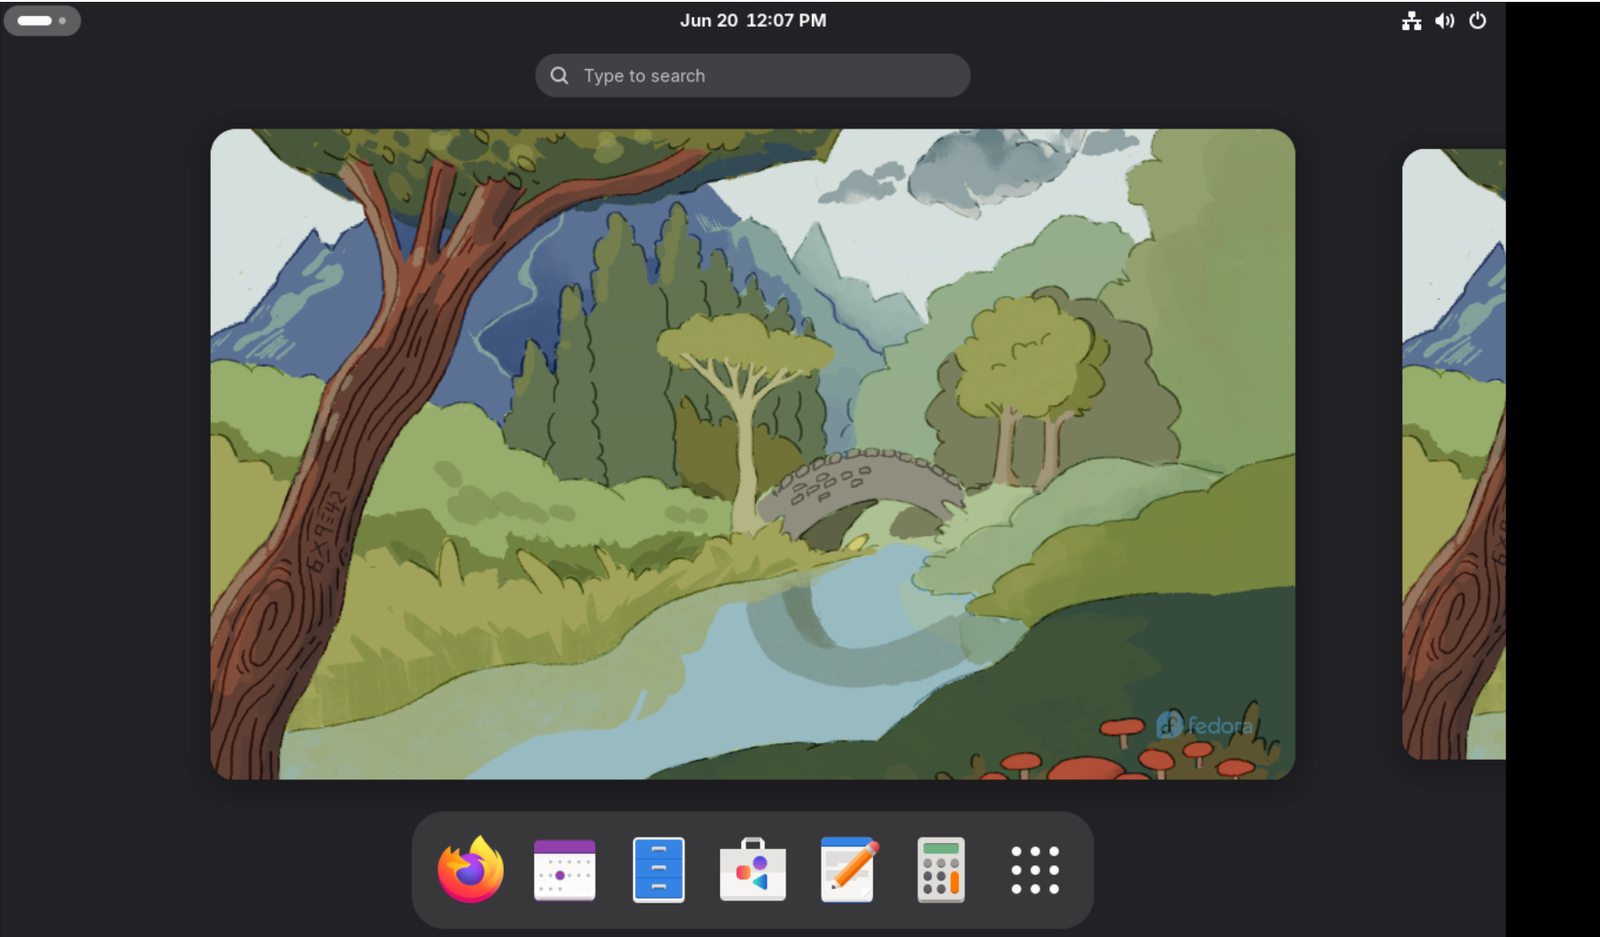Launch Firefox from the dash
The image size is (1600, 937).
470,869
